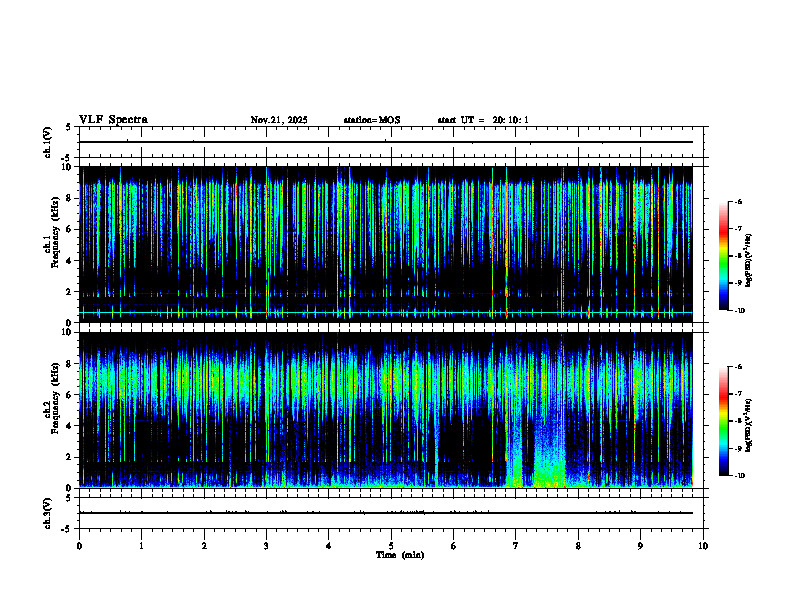
Task: Click the "Time (min)" axis title
Action: (400, 555)
